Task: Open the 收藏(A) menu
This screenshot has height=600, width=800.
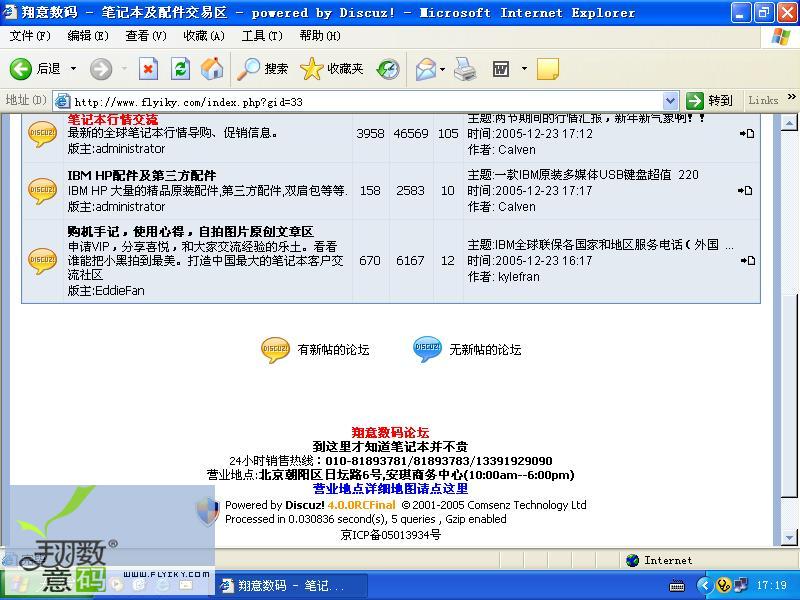Action: coord(204,36)
